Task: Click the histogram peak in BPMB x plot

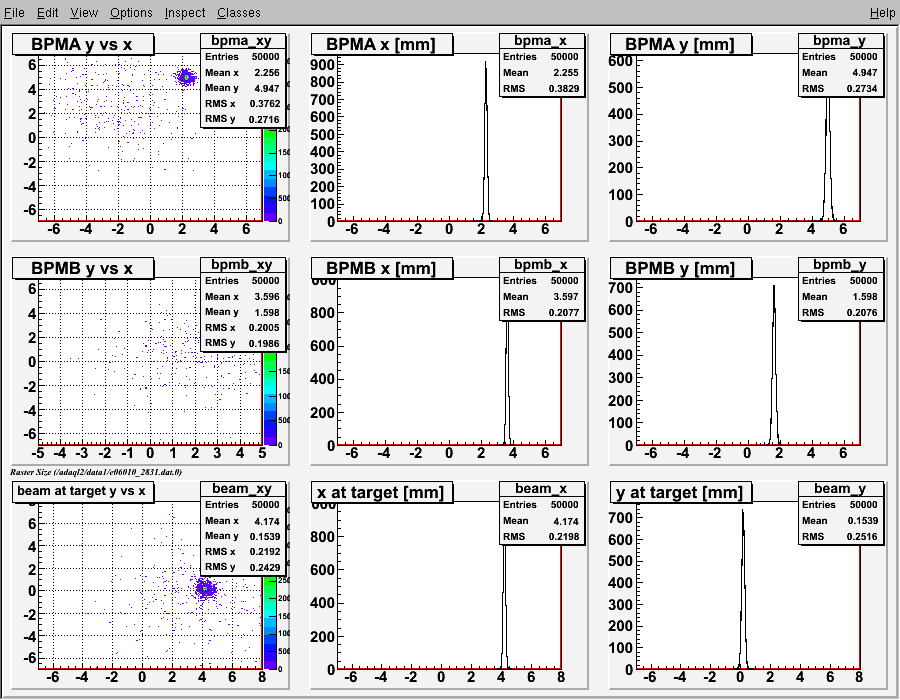Action: click(507, 383)
